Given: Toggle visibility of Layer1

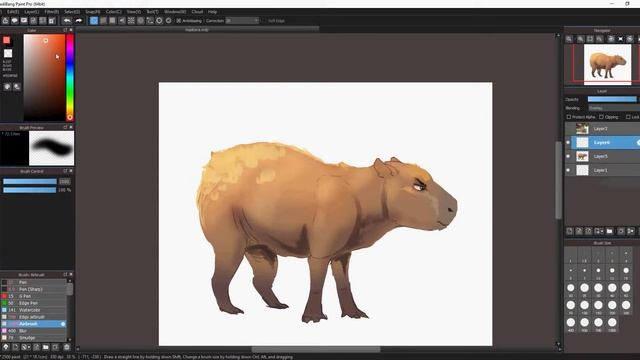Looking at the screenshot, I should pyautogui.click(x=568, y=170).
